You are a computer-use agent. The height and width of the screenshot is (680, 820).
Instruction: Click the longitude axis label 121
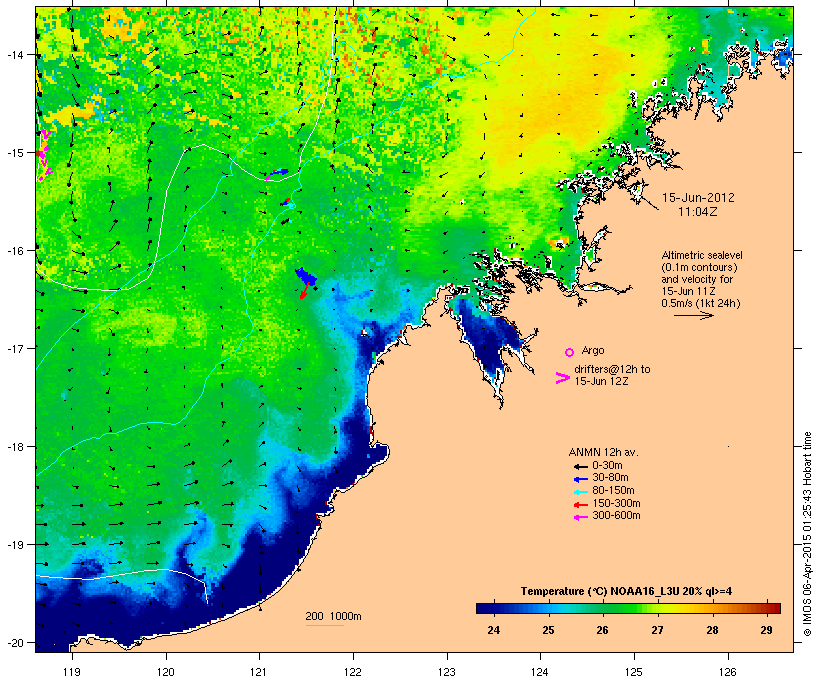click(259, 672)
